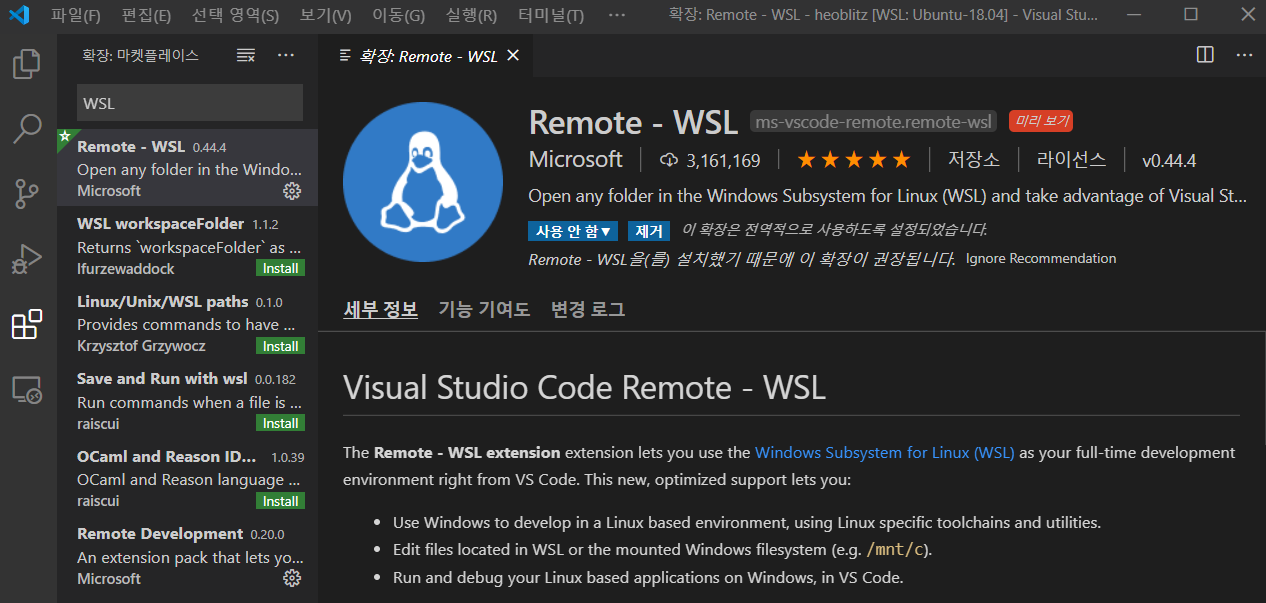Open the 선택 영역(S) menu
The width and height of the screenshot is (1266, 603).
(x=236, y=16)
